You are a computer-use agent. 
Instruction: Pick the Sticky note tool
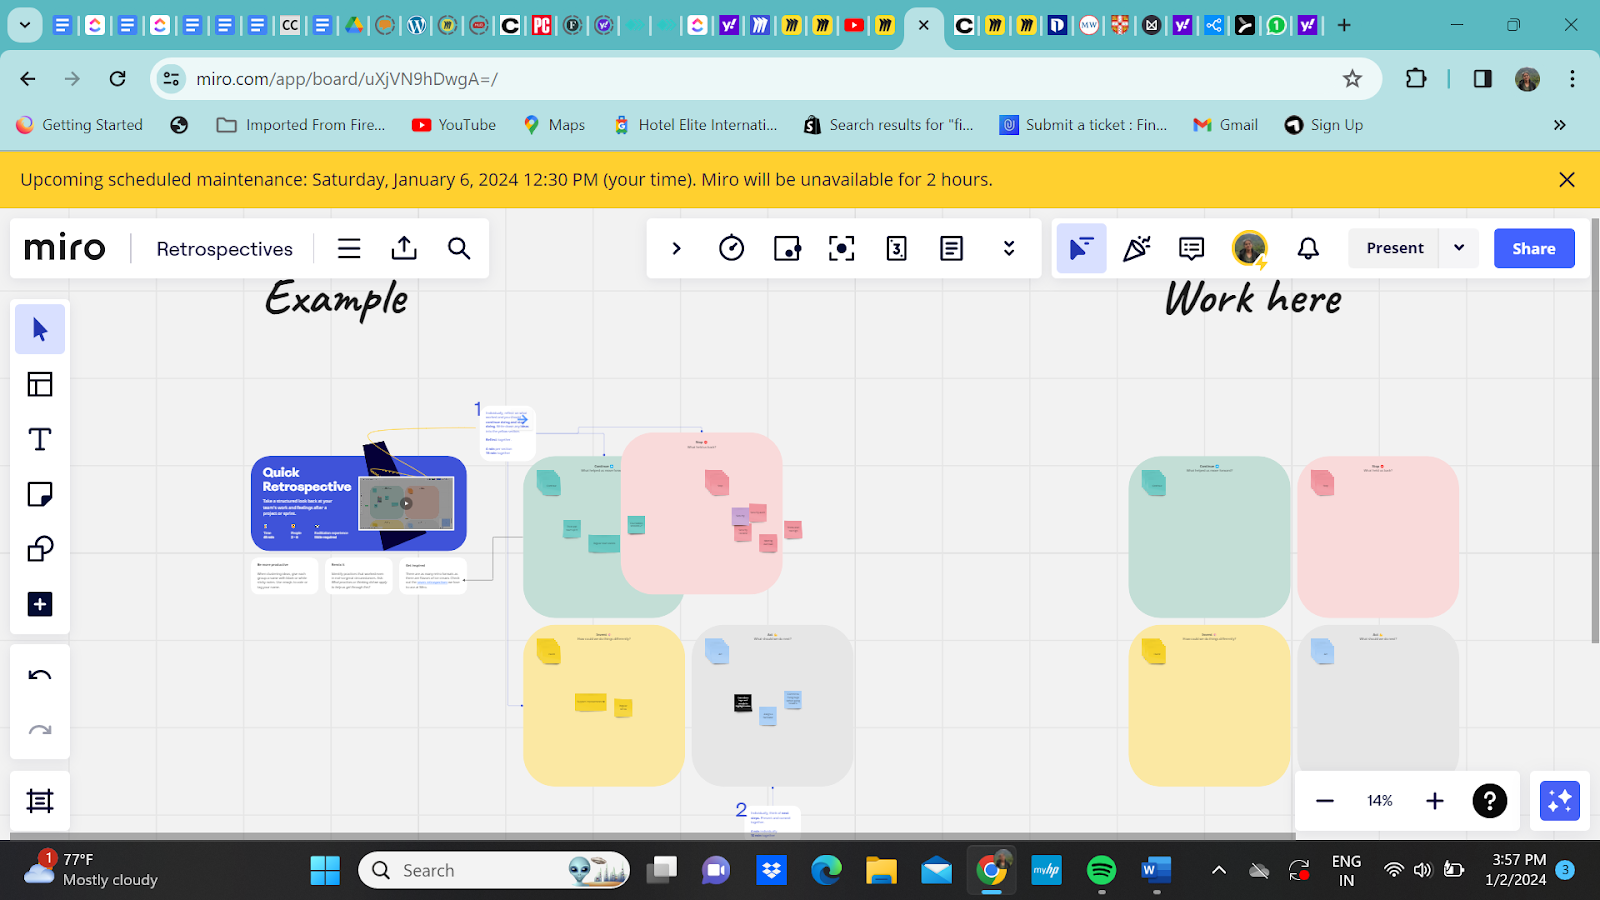click(40, 494)
